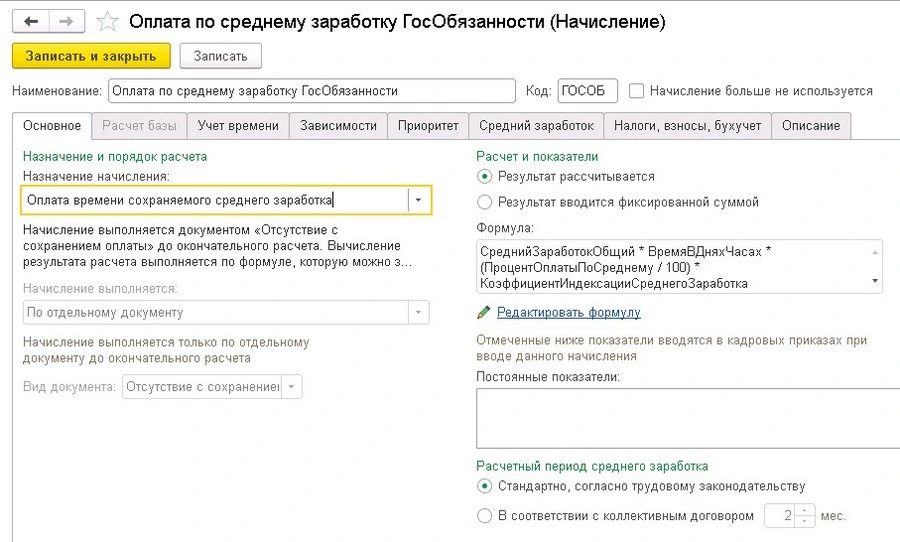Add form to favorites with star icon
Image resolution: width=900 pixels, height=542 pixels.
[x=106, y=20]
